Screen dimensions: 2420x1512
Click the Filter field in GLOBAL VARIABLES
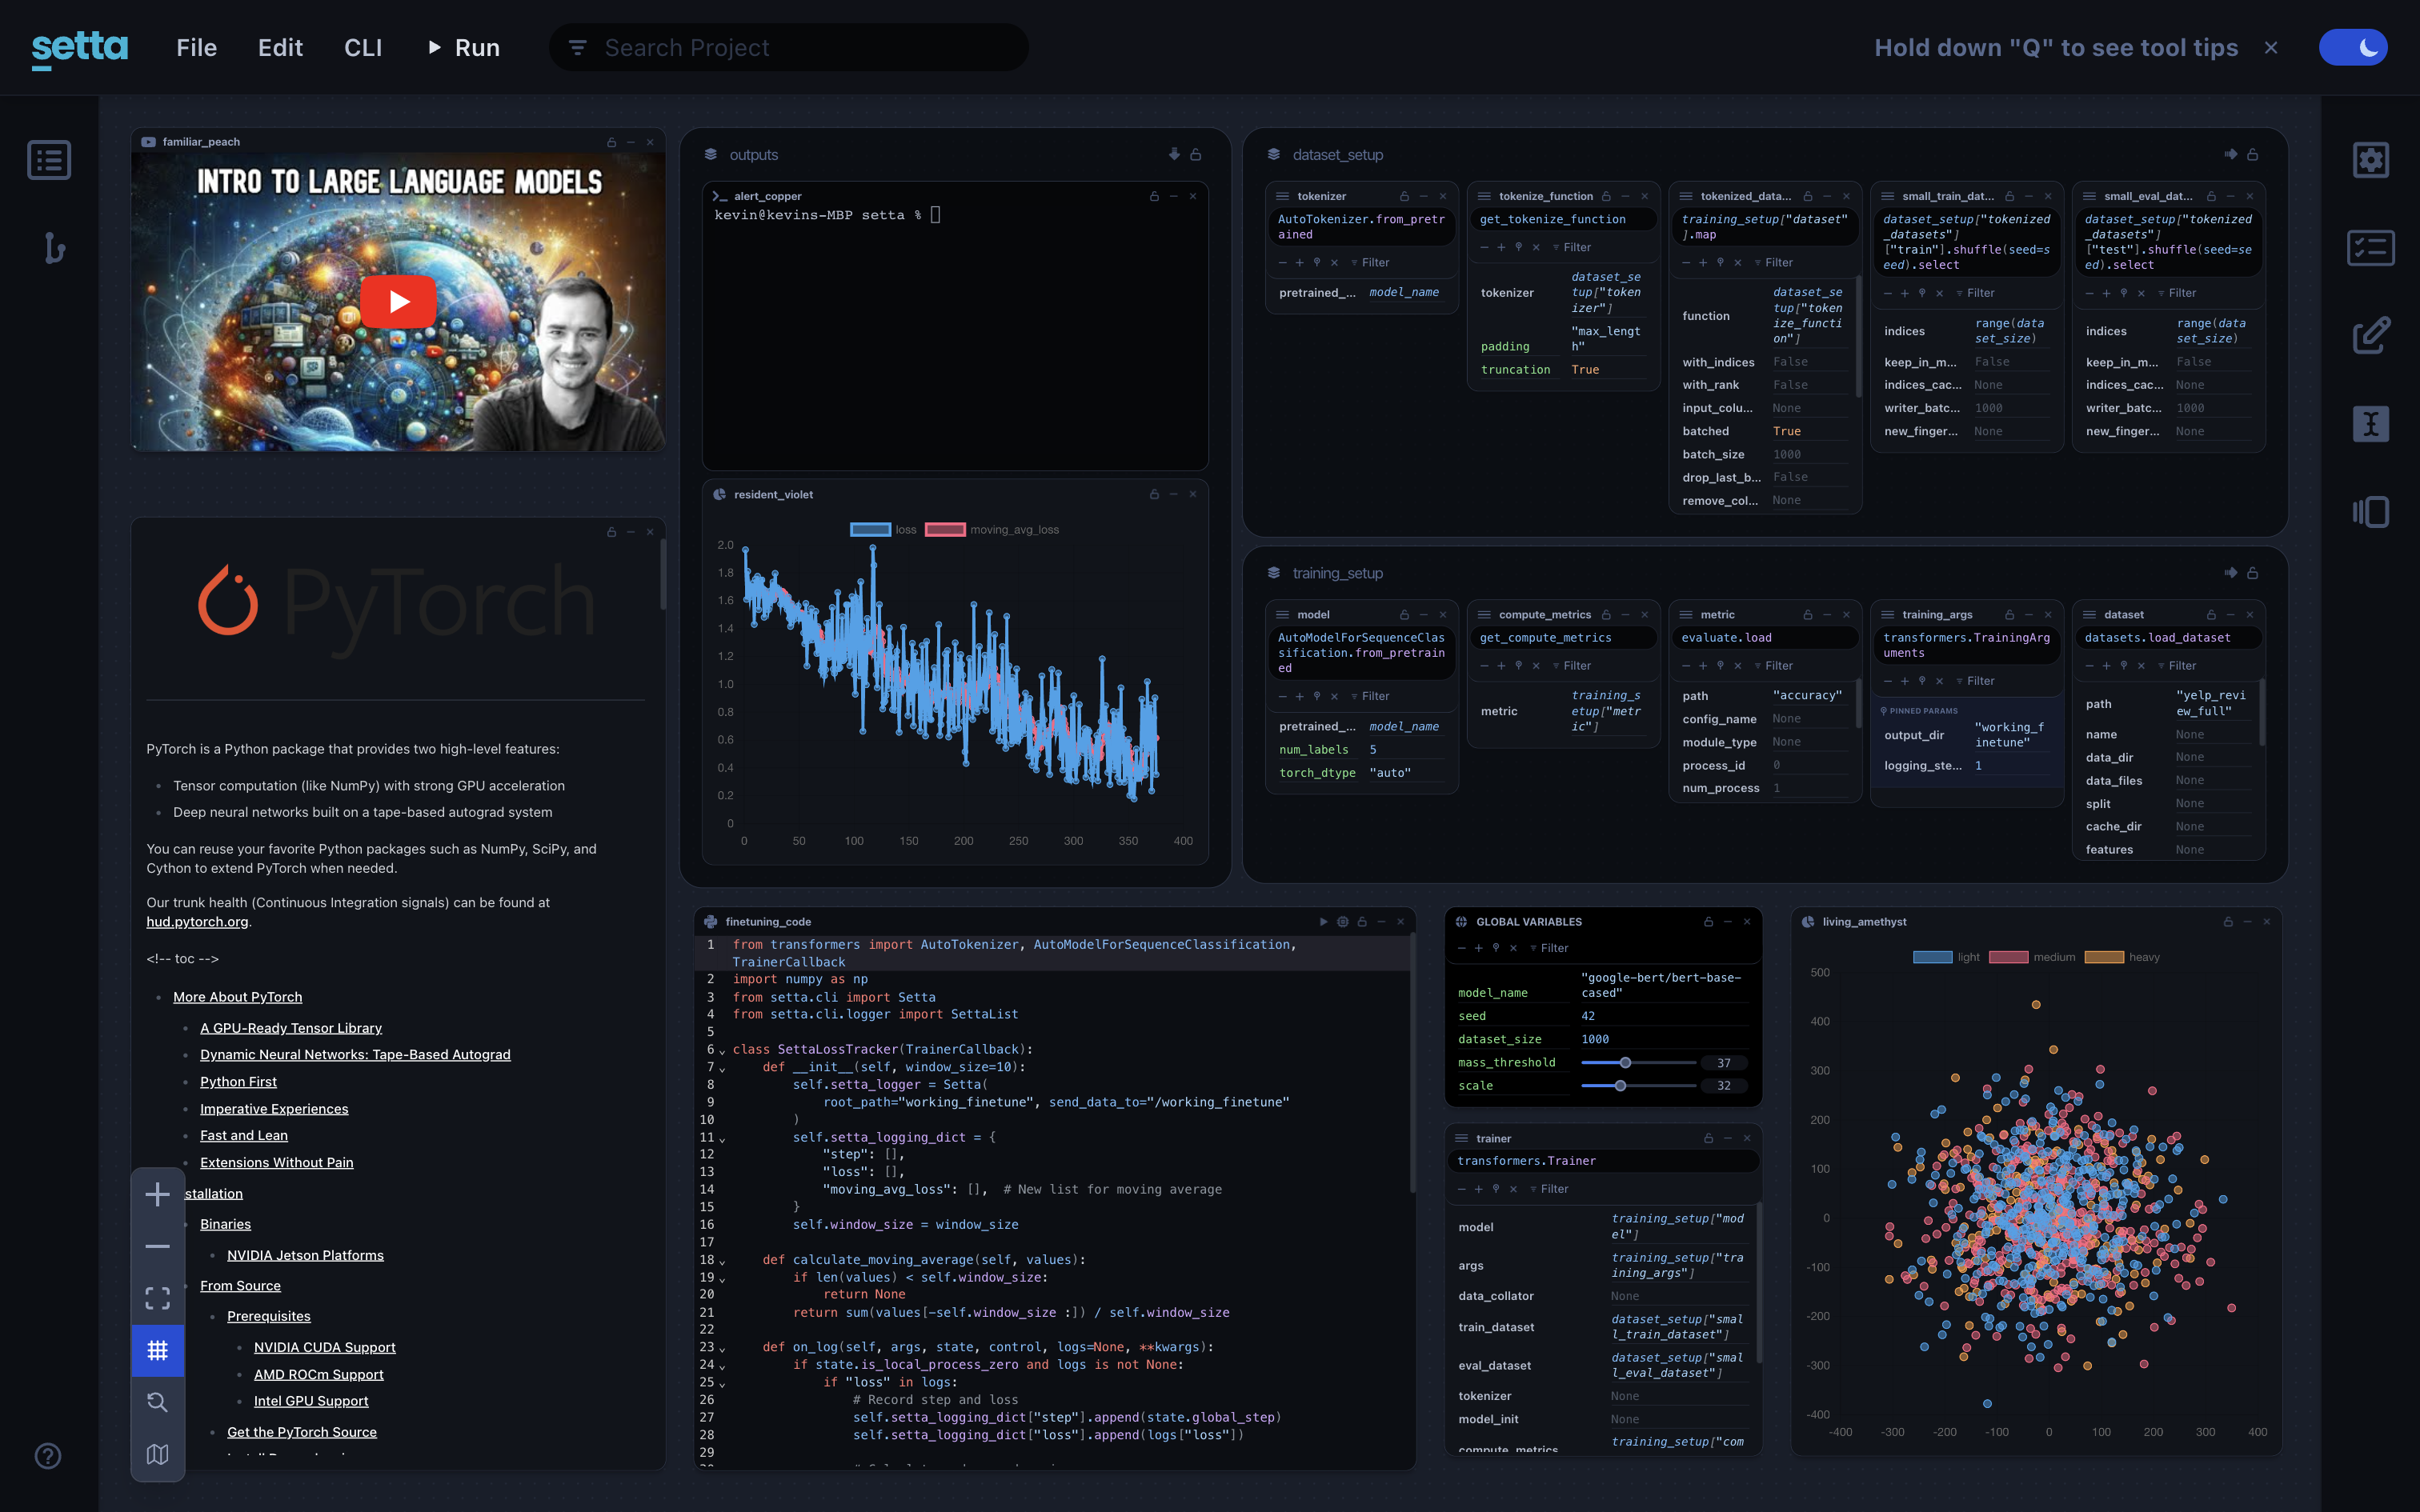pos(1555,948)
